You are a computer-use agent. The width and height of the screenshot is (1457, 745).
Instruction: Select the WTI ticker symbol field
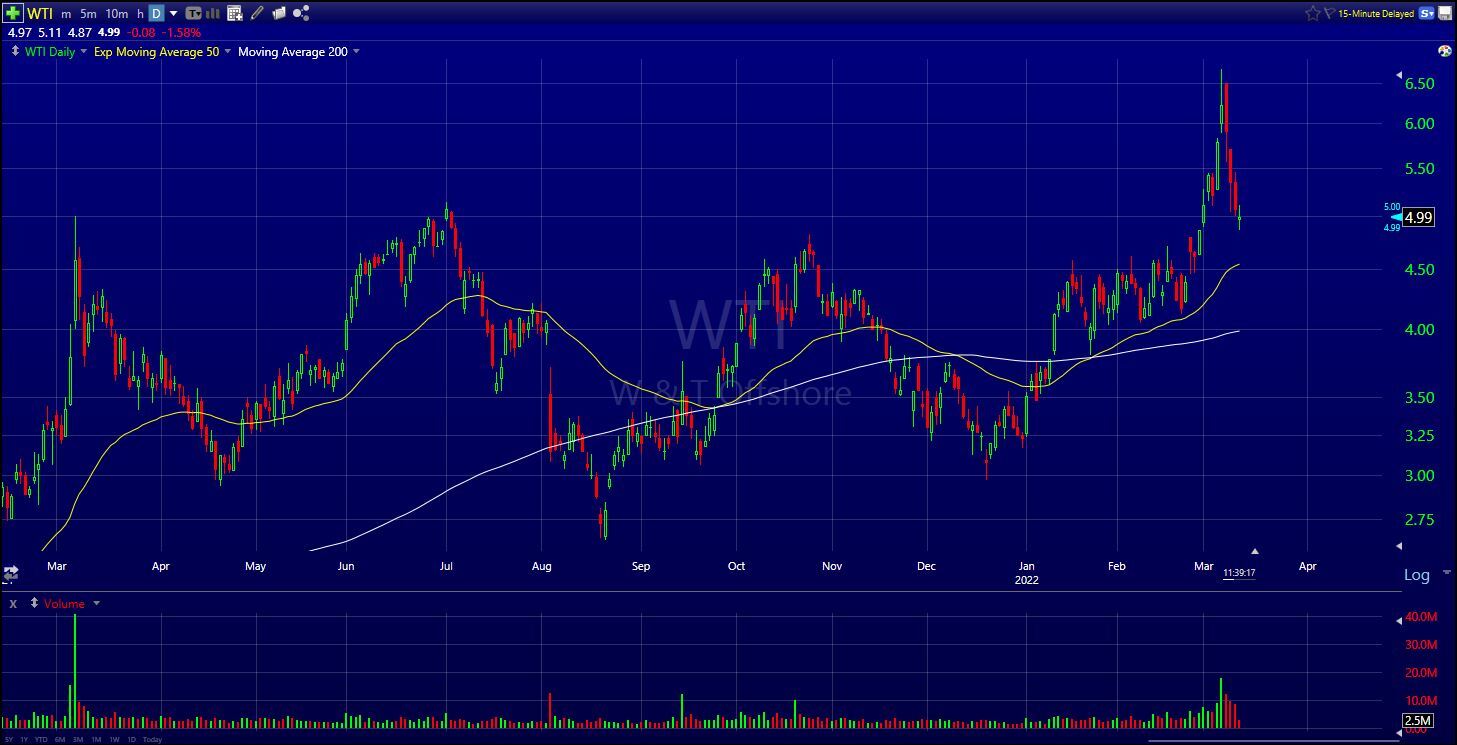[x=40, y=14]
